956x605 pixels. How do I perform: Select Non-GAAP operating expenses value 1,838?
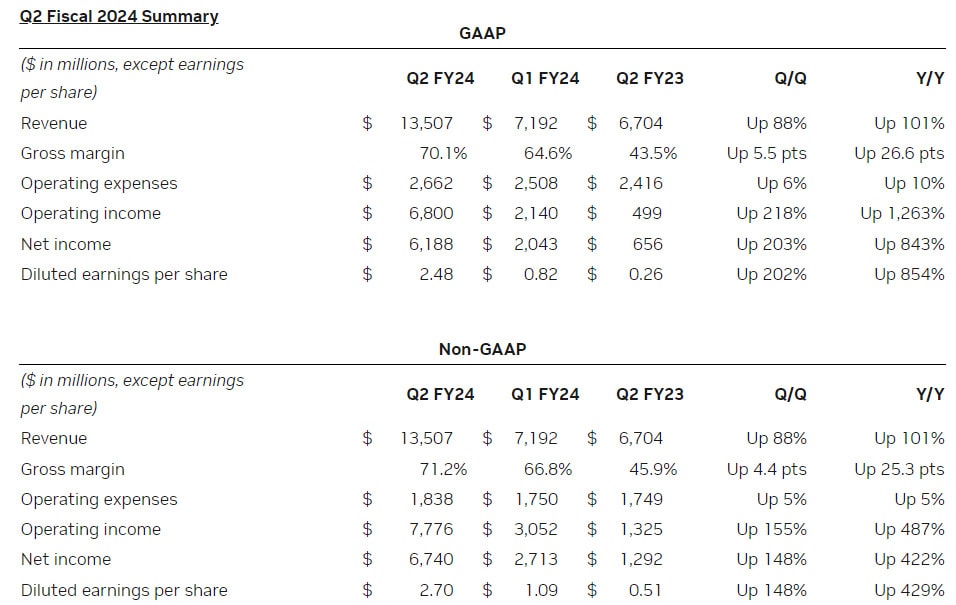pyautogui.click(x=430, y=499)
